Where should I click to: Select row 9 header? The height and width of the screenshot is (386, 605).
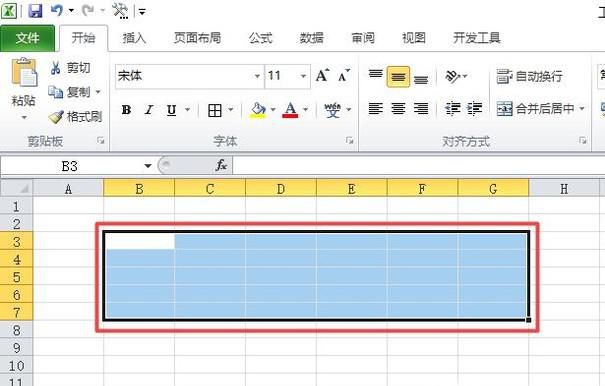[x=16, y=347]
